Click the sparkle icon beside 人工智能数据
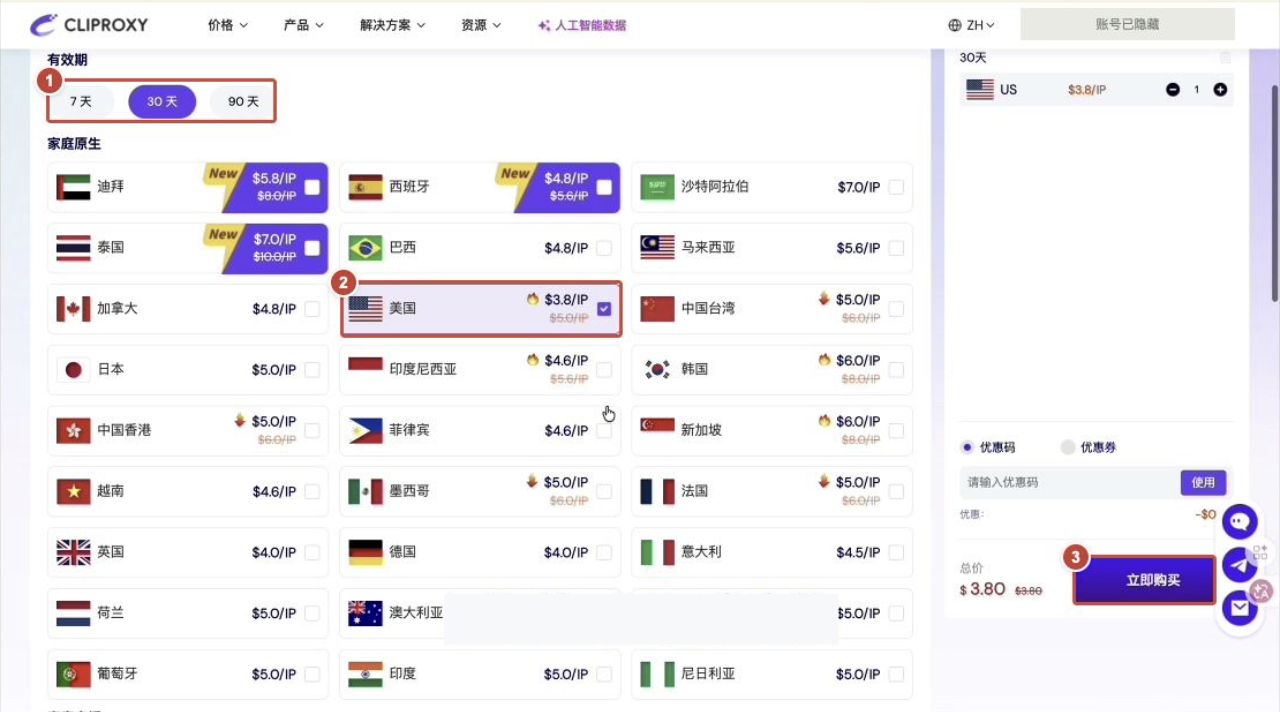The height and width of the screenshot is (712, 1280). click(544, 26)
